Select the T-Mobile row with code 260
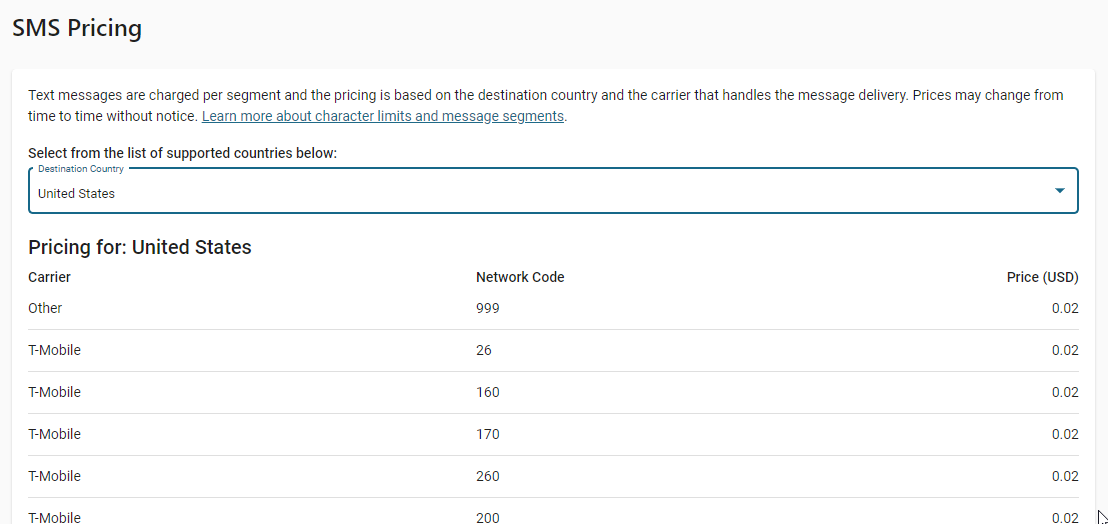Viewport: 1108px width, 524px height. coord(553,477)
